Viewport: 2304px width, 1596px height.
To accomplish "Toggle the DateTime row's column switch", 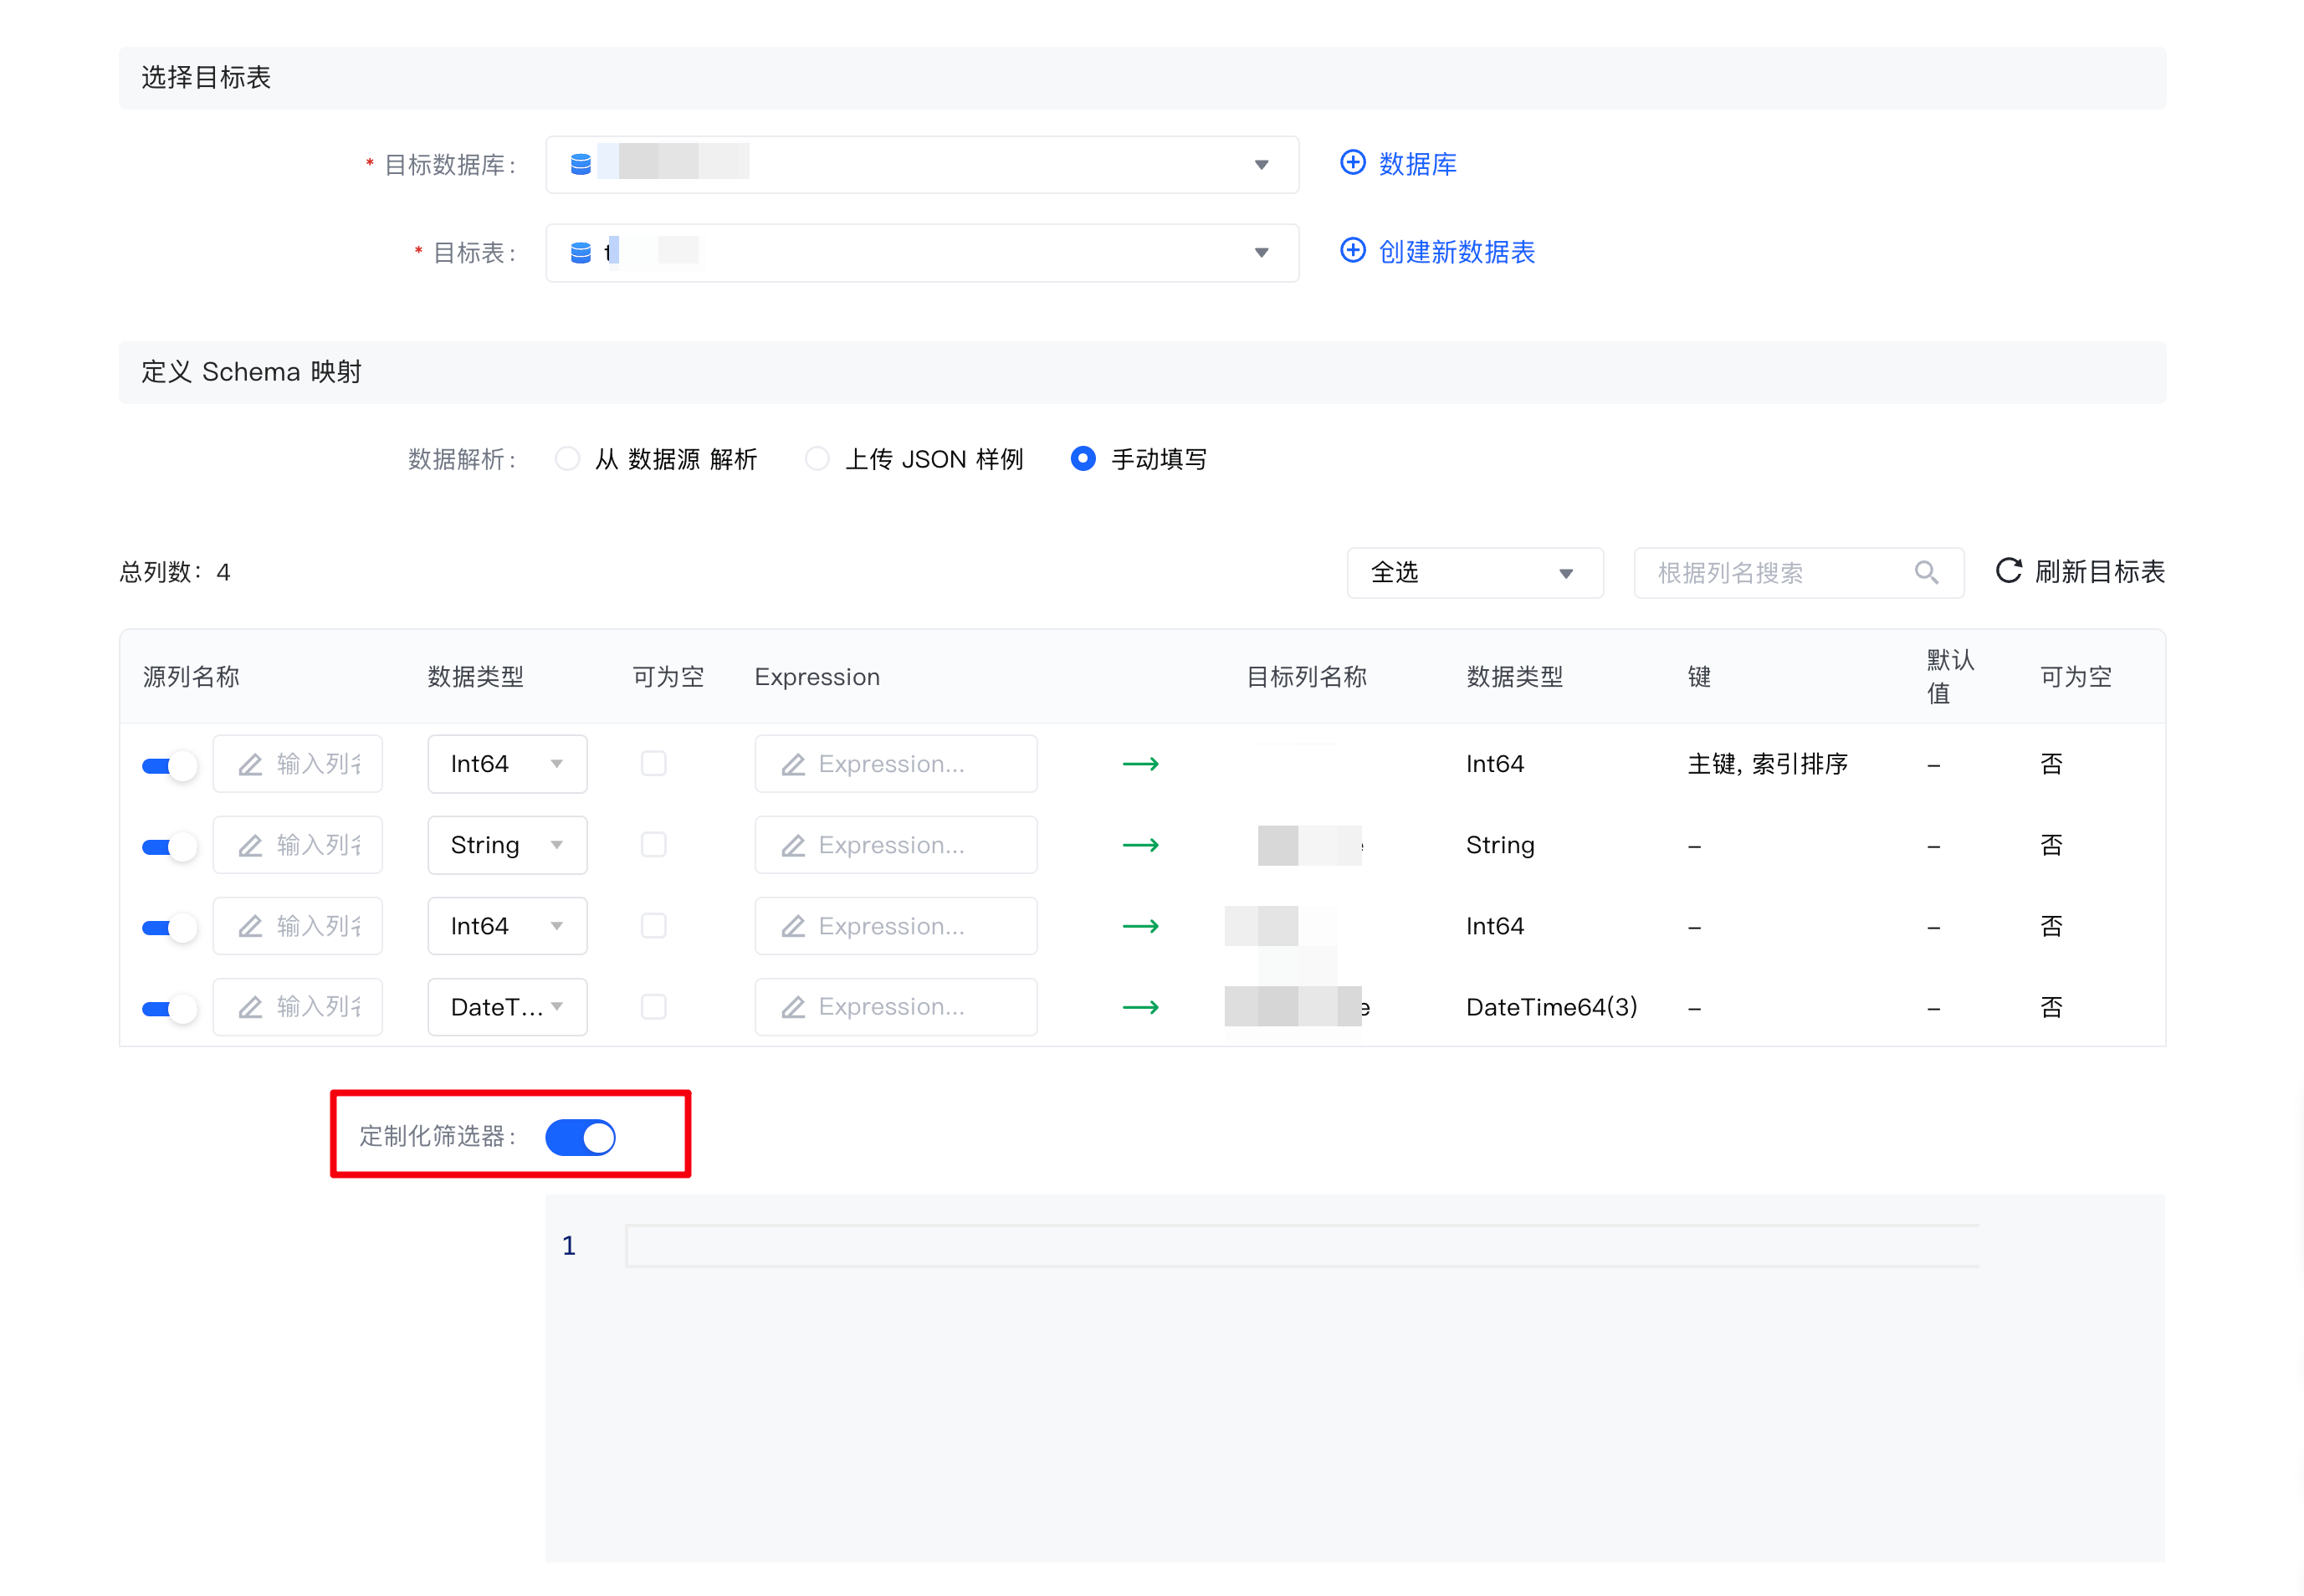I will pos(169,1009).
